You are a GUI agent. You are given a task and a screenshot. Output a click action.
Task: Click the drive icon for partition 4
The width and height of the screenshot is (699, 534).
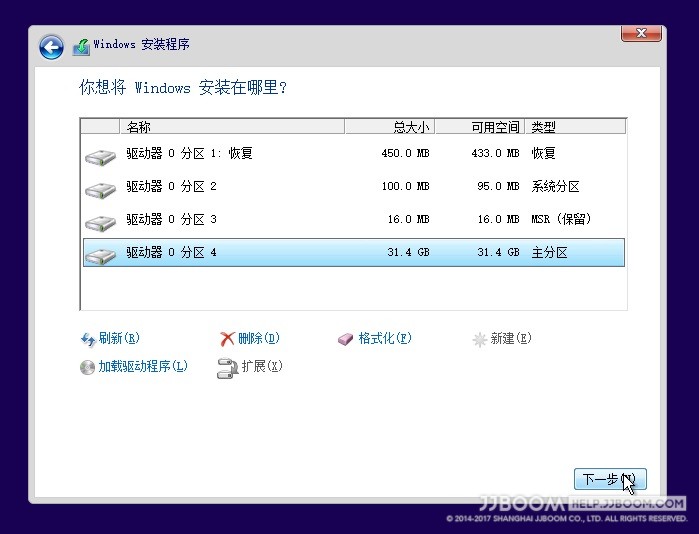pyautogui.click(x=100, y=254)
